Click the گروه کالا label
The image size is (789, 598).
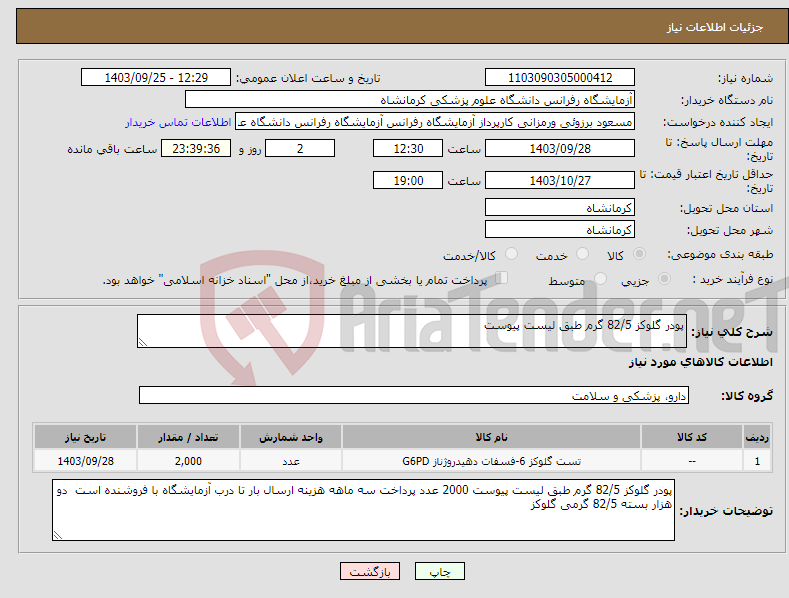(x=747, y=396)
